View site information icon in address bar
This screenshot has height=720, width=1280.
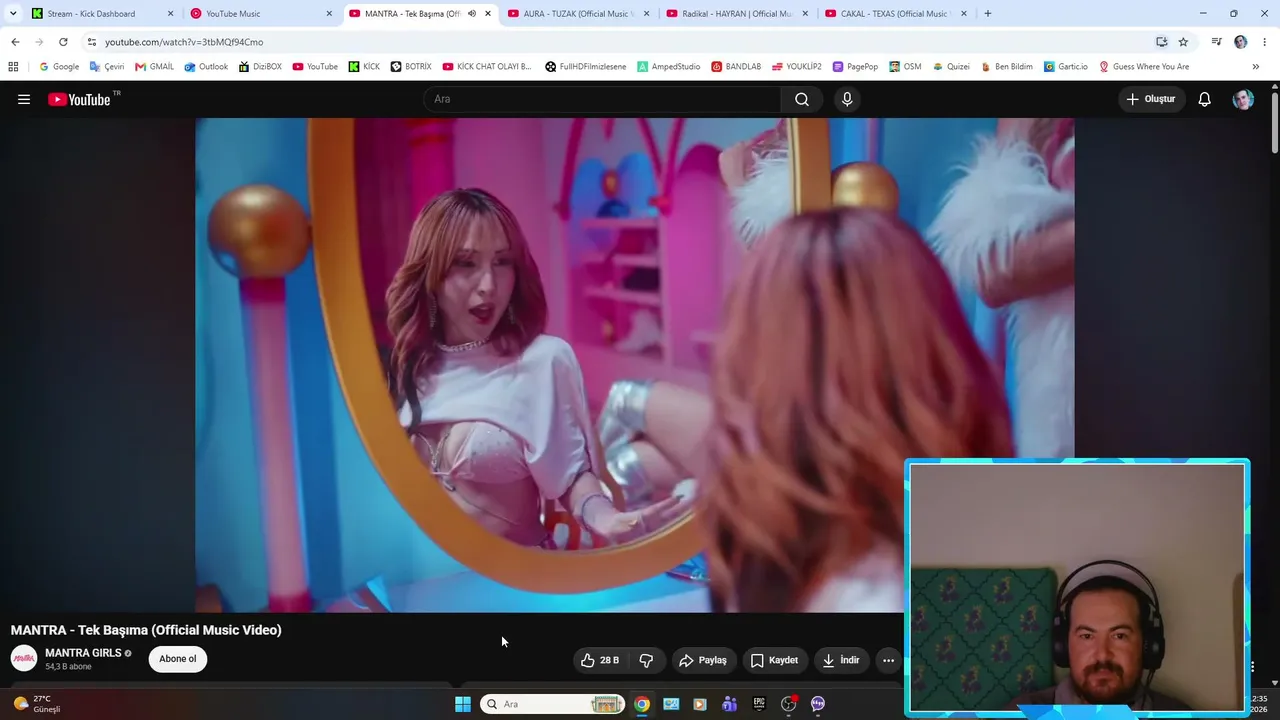click(92, 42)
